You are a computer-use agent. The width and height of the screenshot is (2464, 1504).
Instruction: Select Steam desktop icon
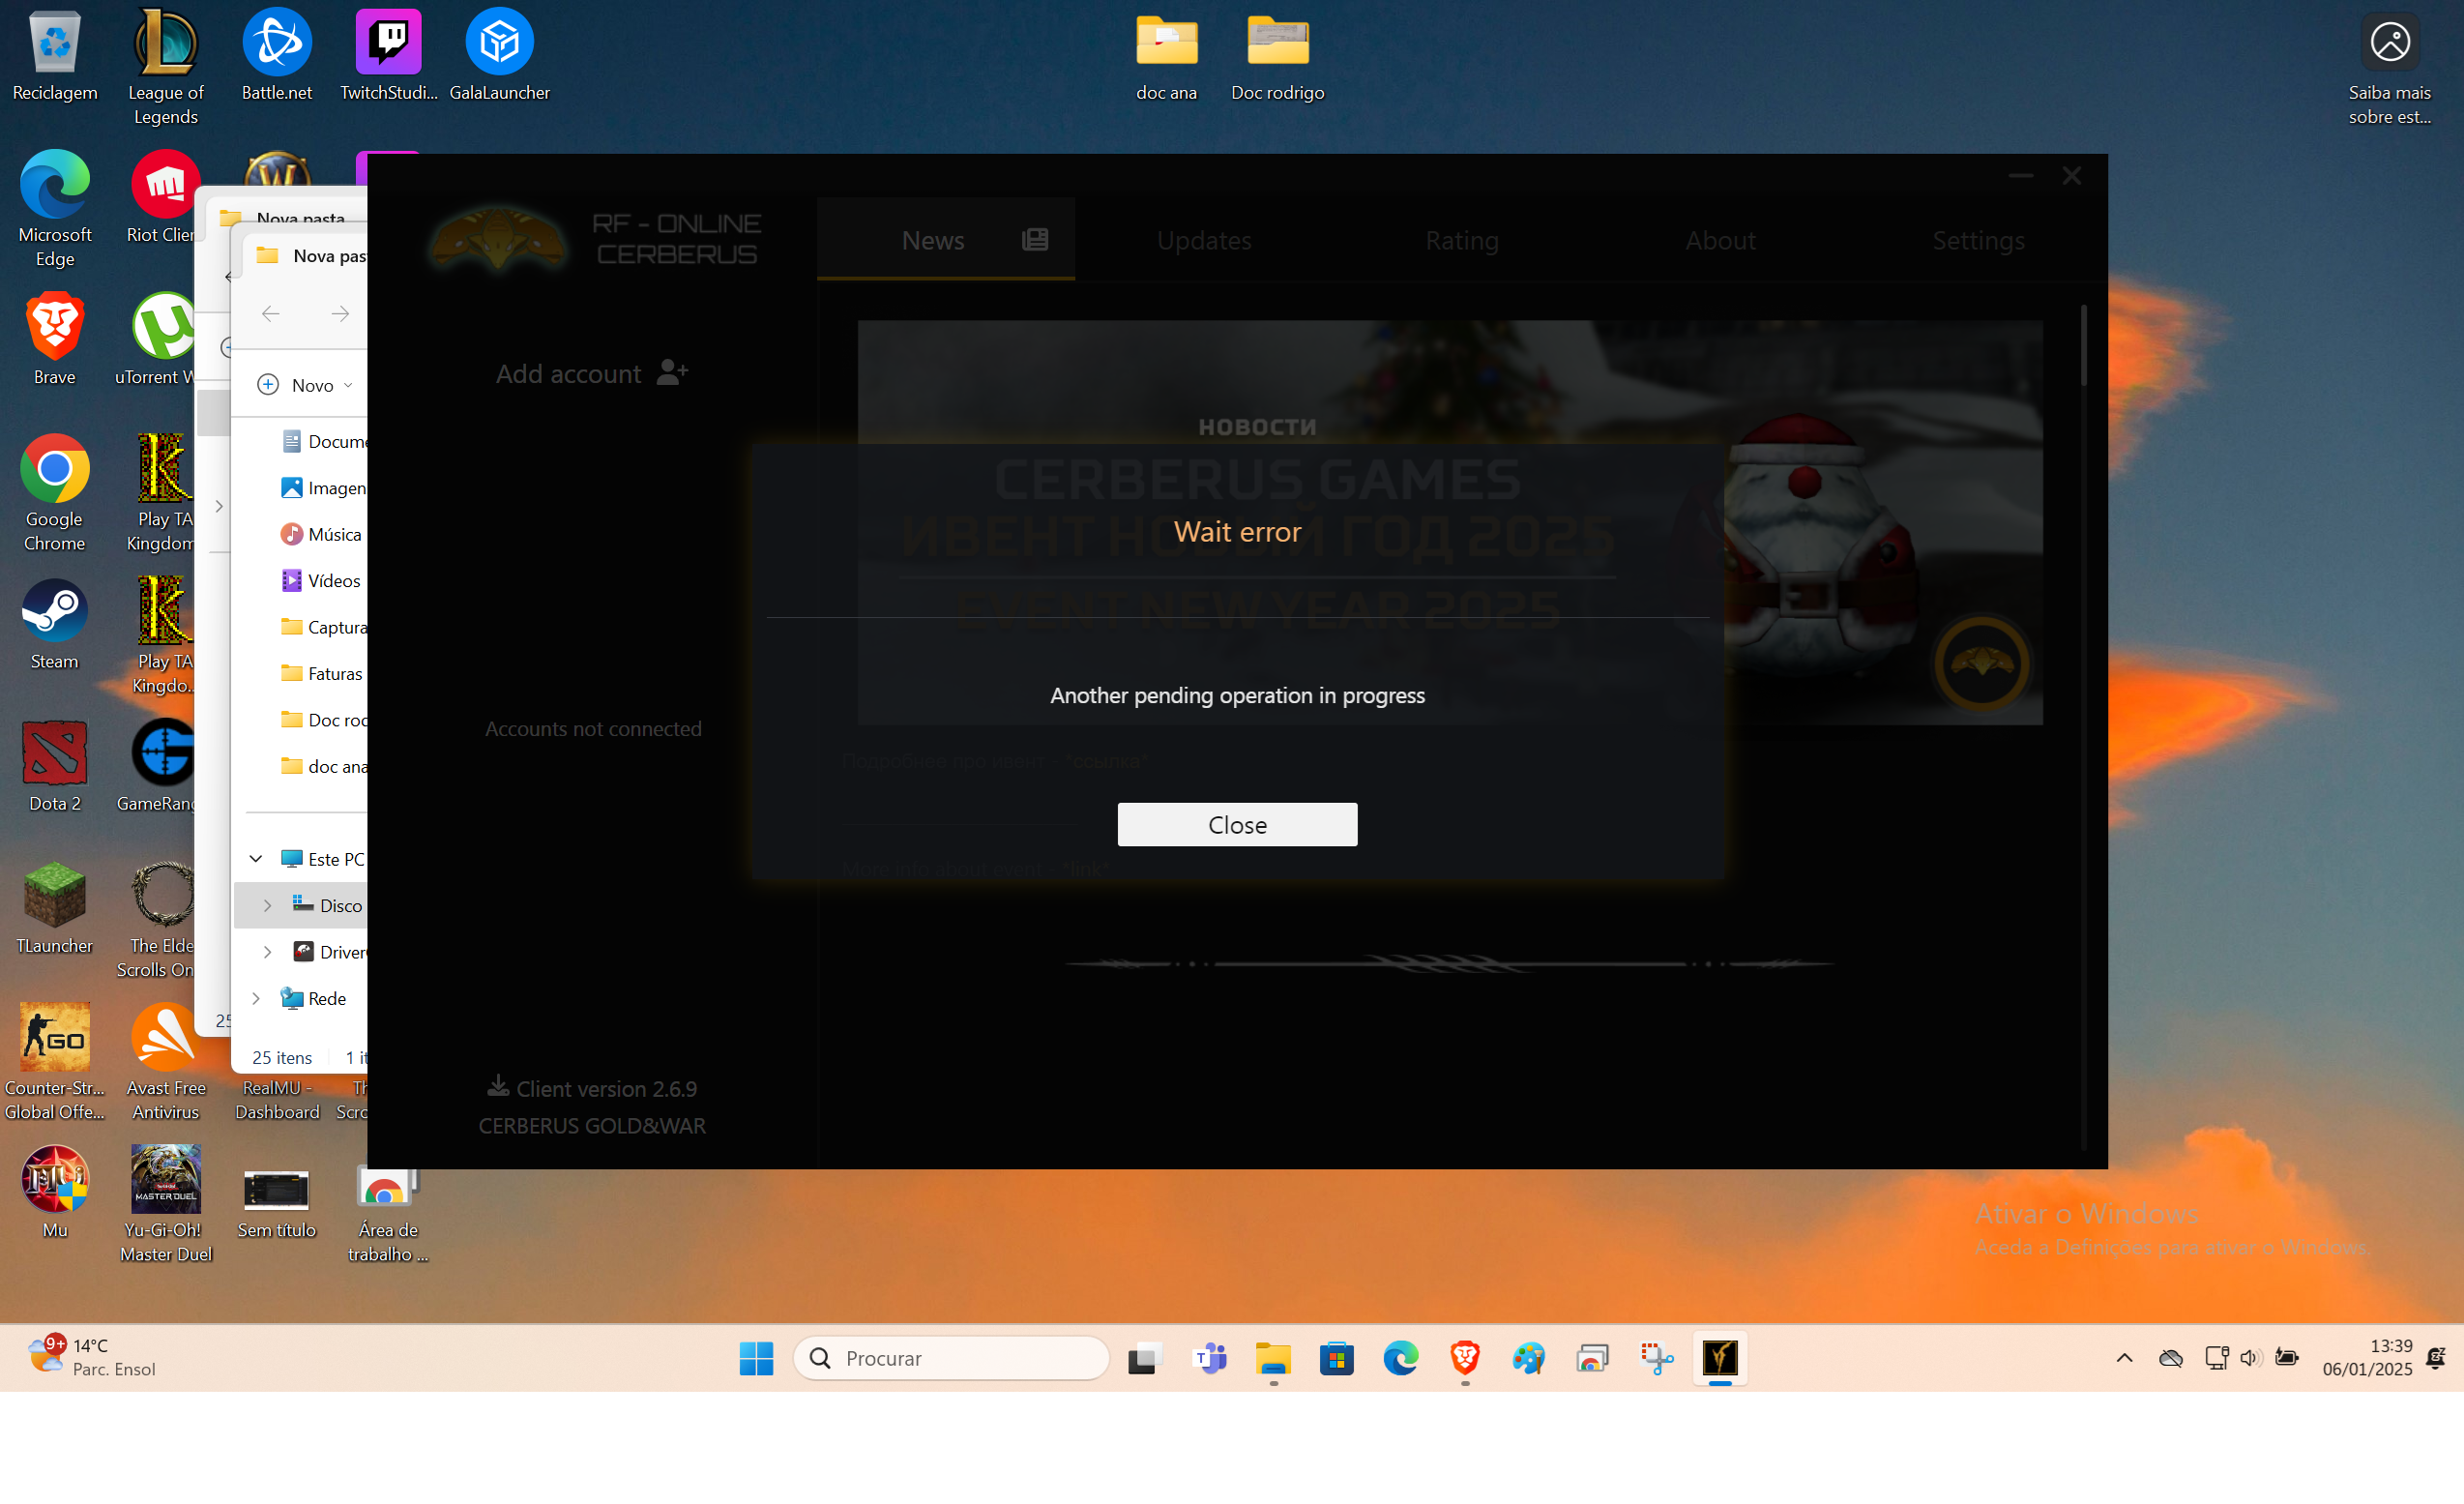(x=55, y=625)
